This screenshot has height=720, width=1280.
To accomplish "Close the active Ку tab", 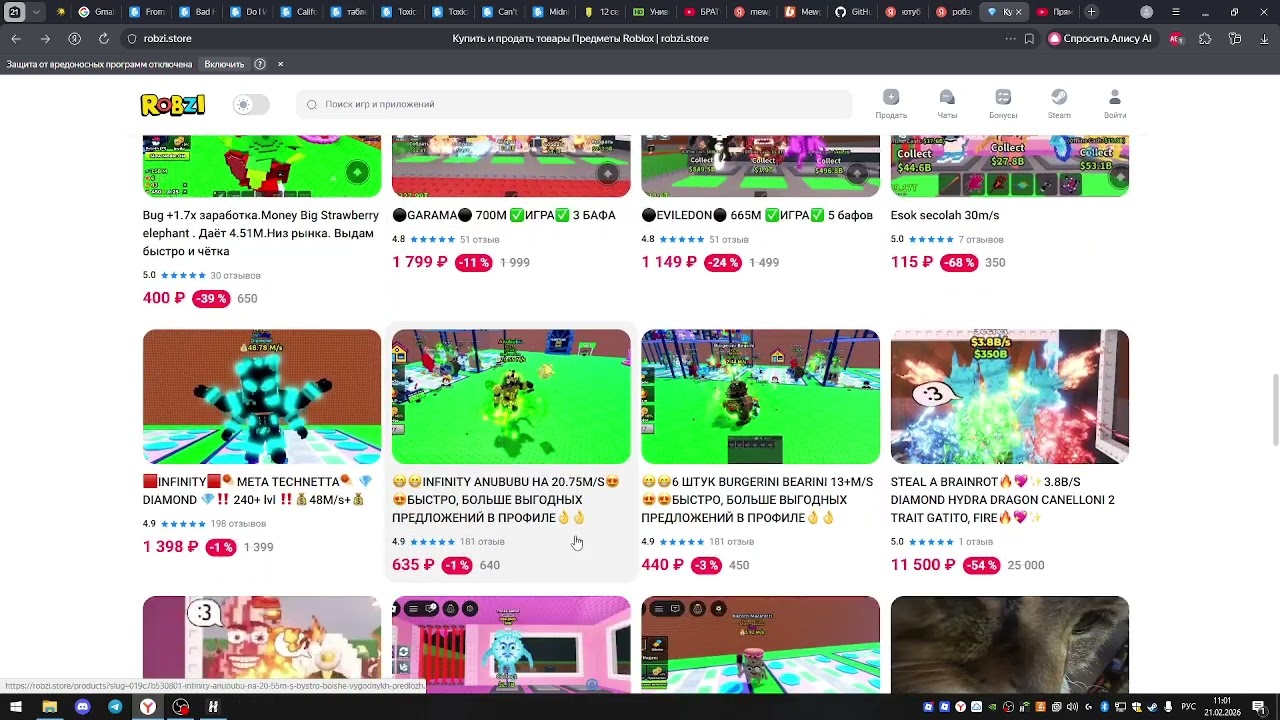I will 1019,12.
